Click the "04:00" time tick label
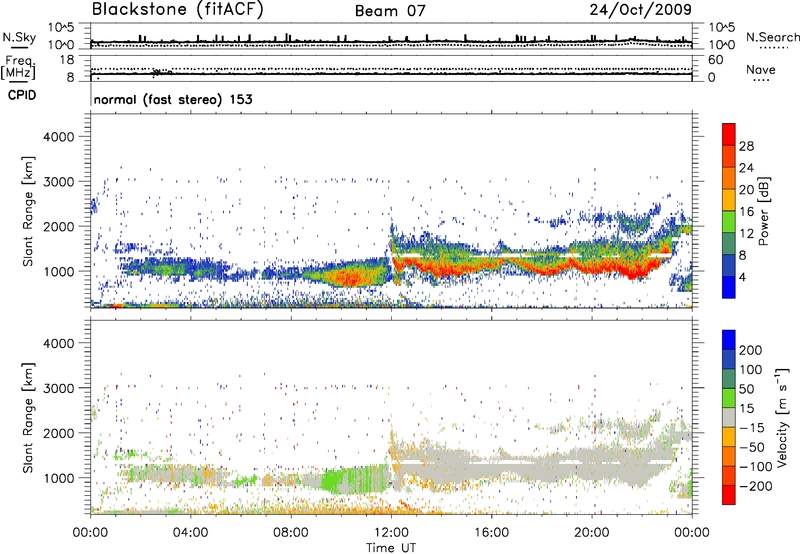 pos(190,533)
